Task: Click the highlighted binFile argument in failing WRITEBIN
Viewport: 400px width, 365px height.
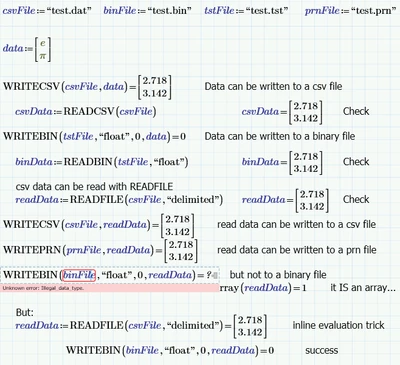Action: [79, 275]
